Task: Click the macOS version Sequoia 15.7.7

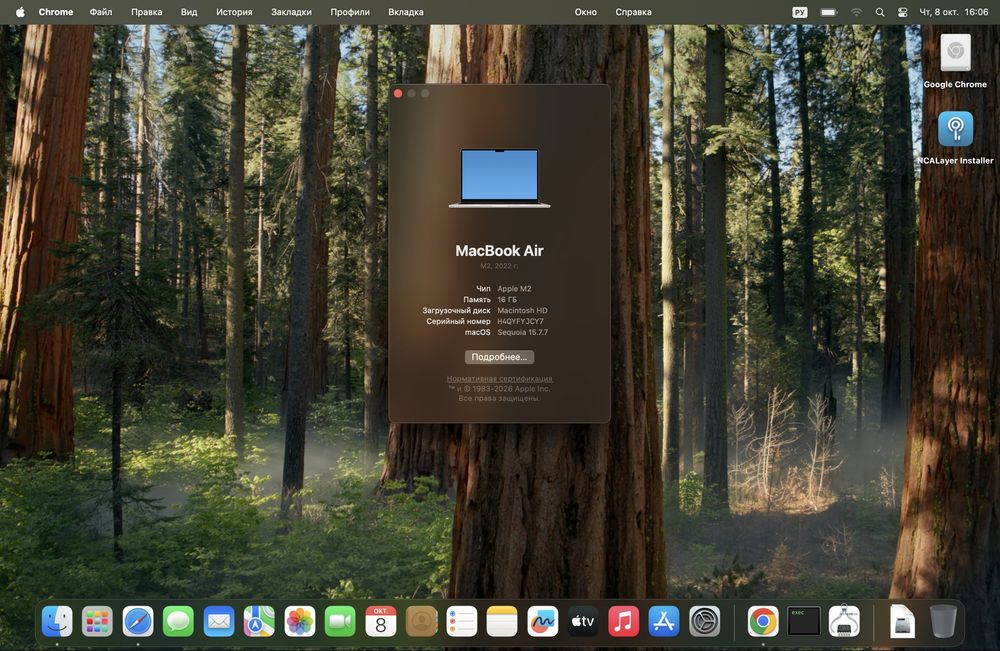Action: (x=522, y=332)
